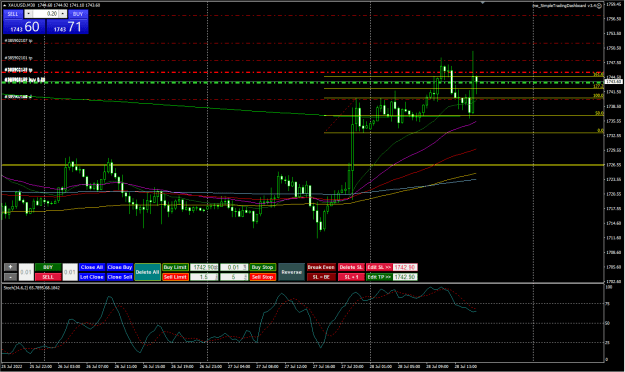Click the Lot Close button
This screenshot has width=625, height=372.
(x=92, y=277)
